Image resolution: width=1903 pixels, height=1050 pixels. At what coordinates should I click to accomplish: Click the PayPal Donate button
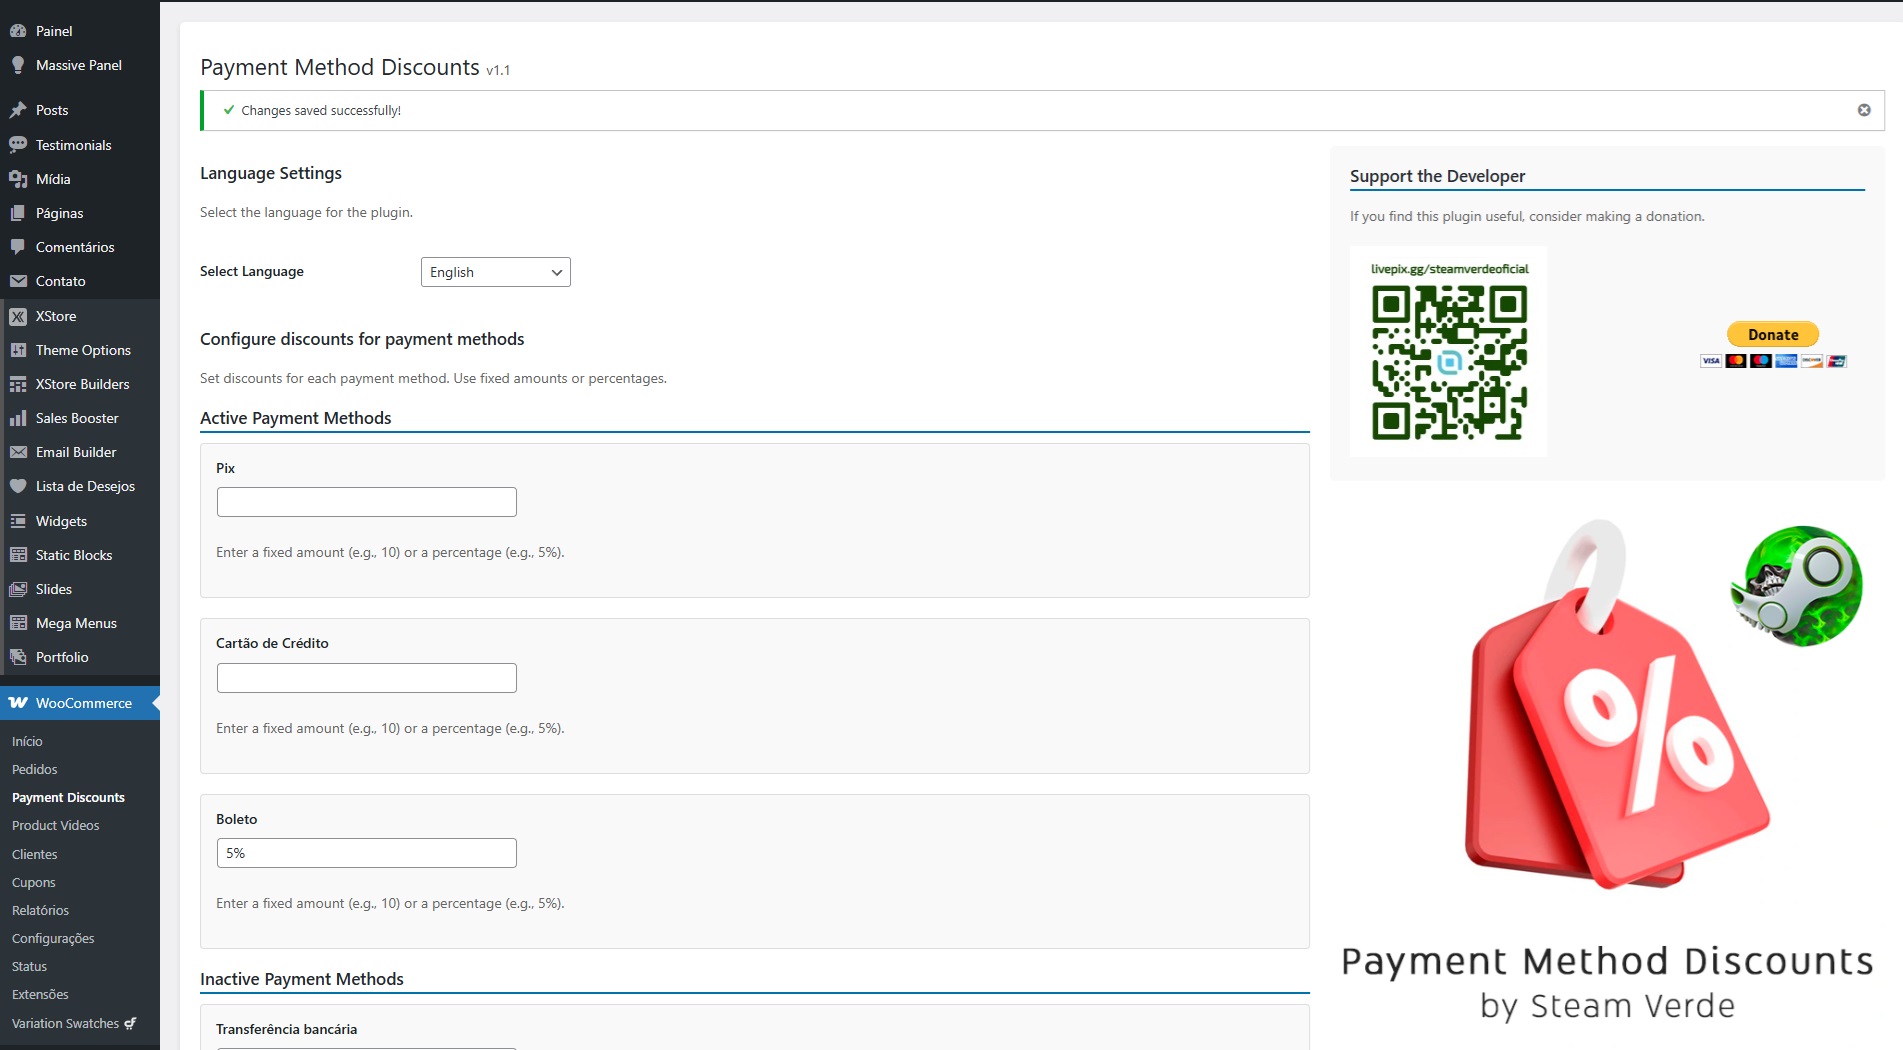pyautogui.click(x=1773, y=334)
